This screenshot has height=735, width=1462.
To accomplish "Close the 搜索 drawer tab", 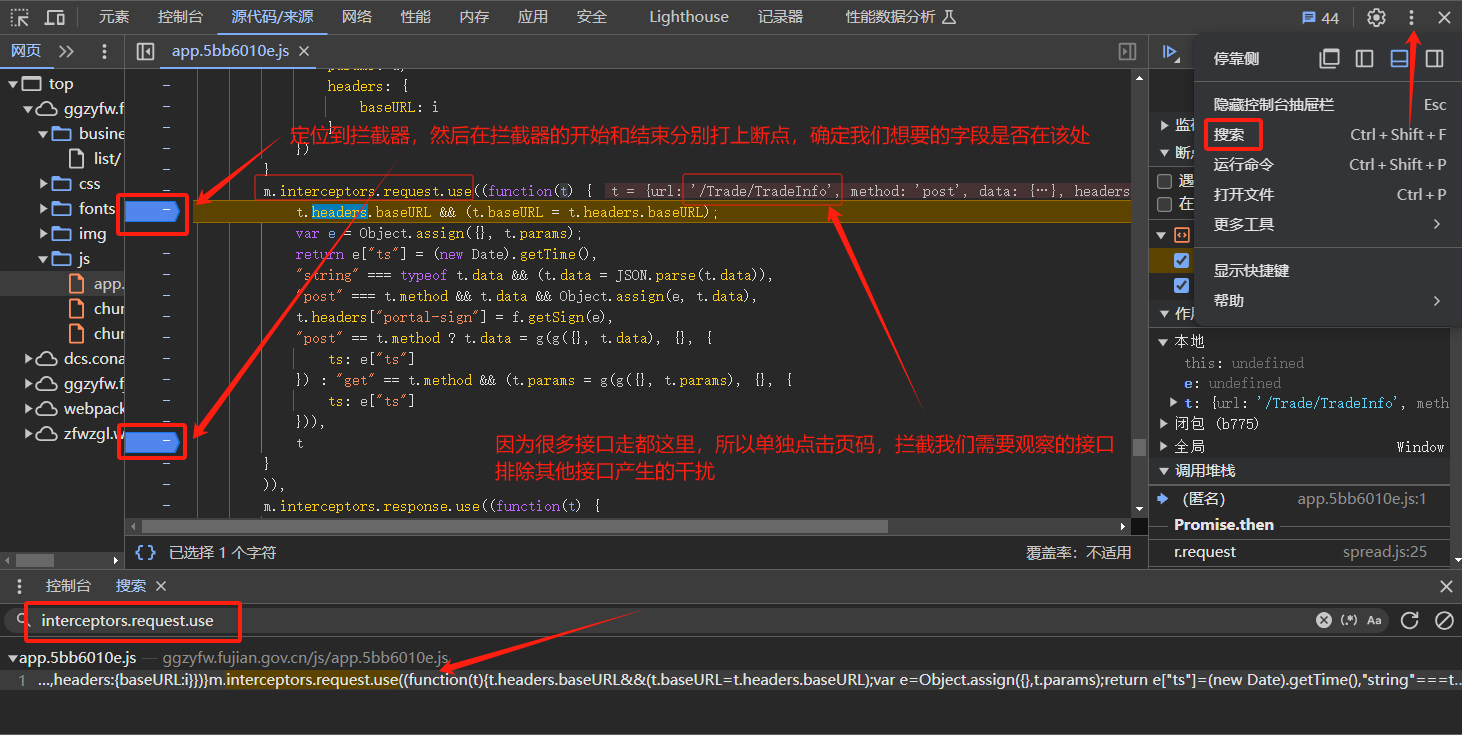I will pyautogui.click(x=161, y=586).
